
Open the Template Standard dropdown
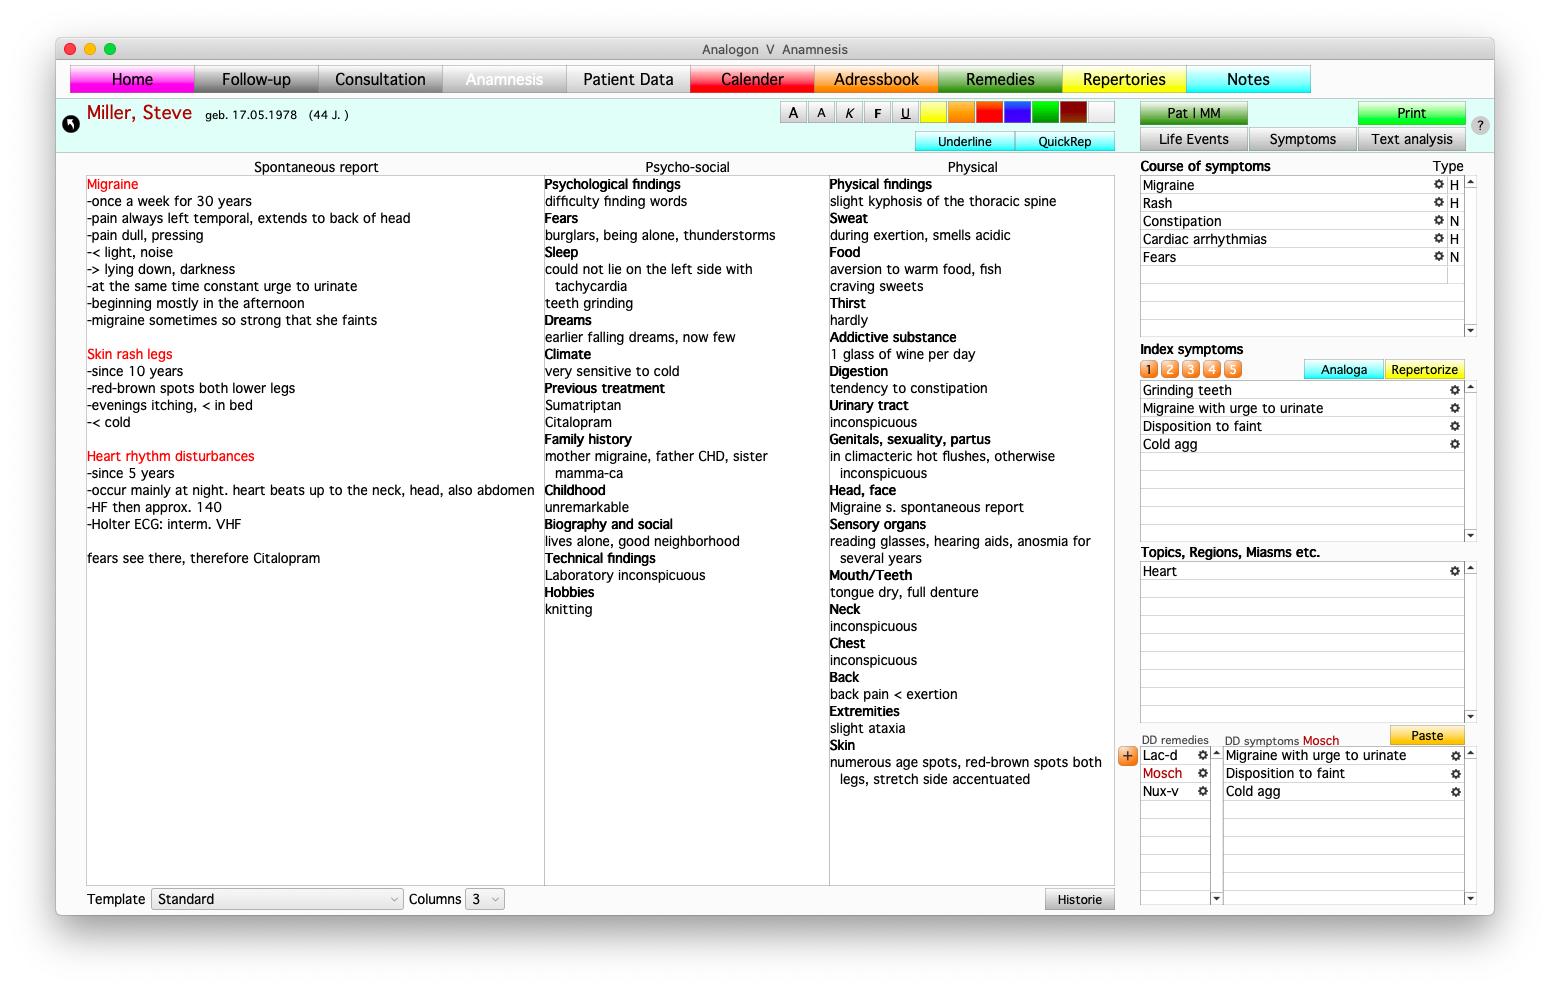(277, 899)
